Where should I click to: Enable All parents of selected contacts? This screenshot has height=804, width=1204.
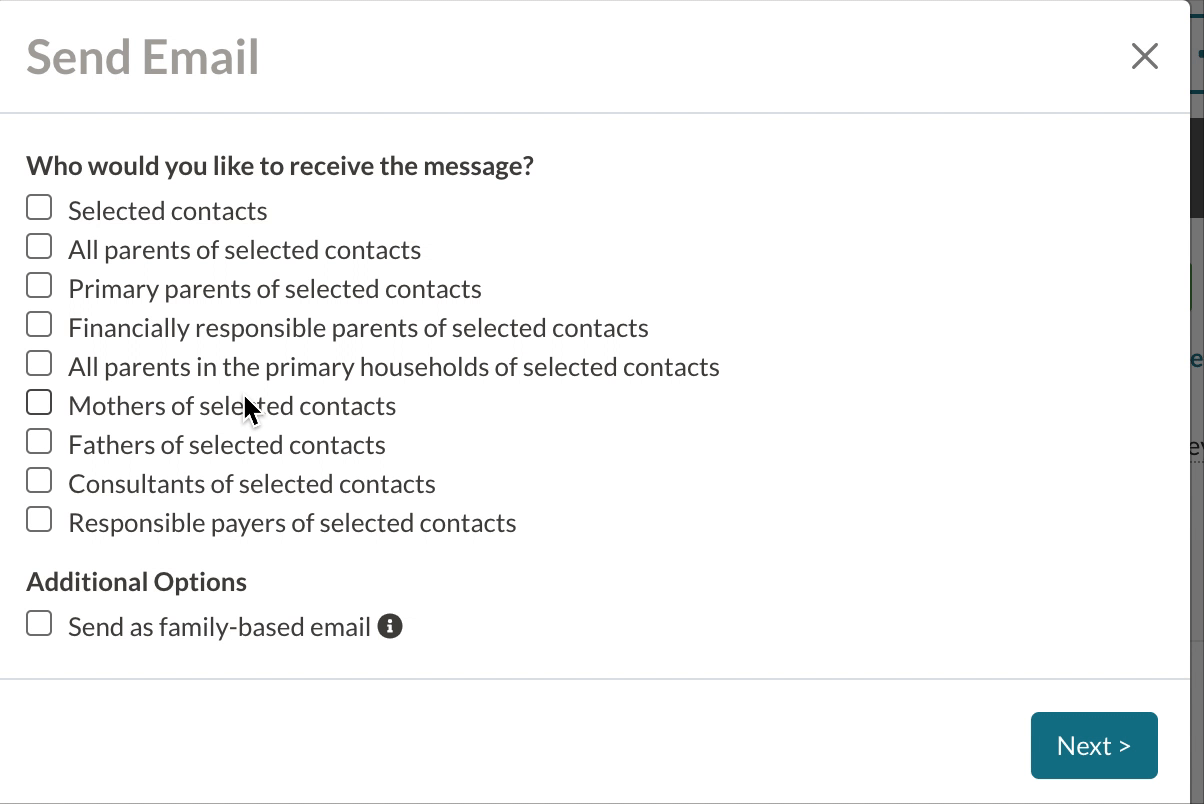[39, 246]
